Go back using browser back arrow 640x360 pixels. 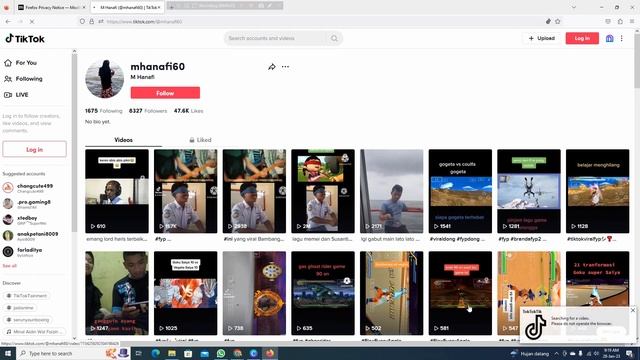coord(8,21)
